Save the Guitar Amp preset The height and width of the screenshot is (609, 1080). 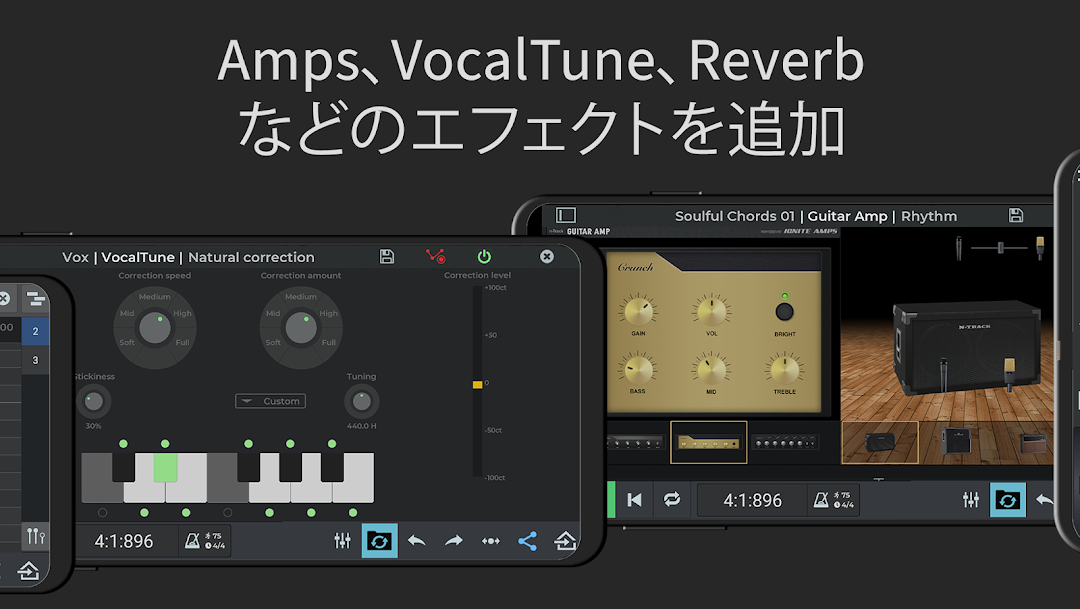point(1016,215)
